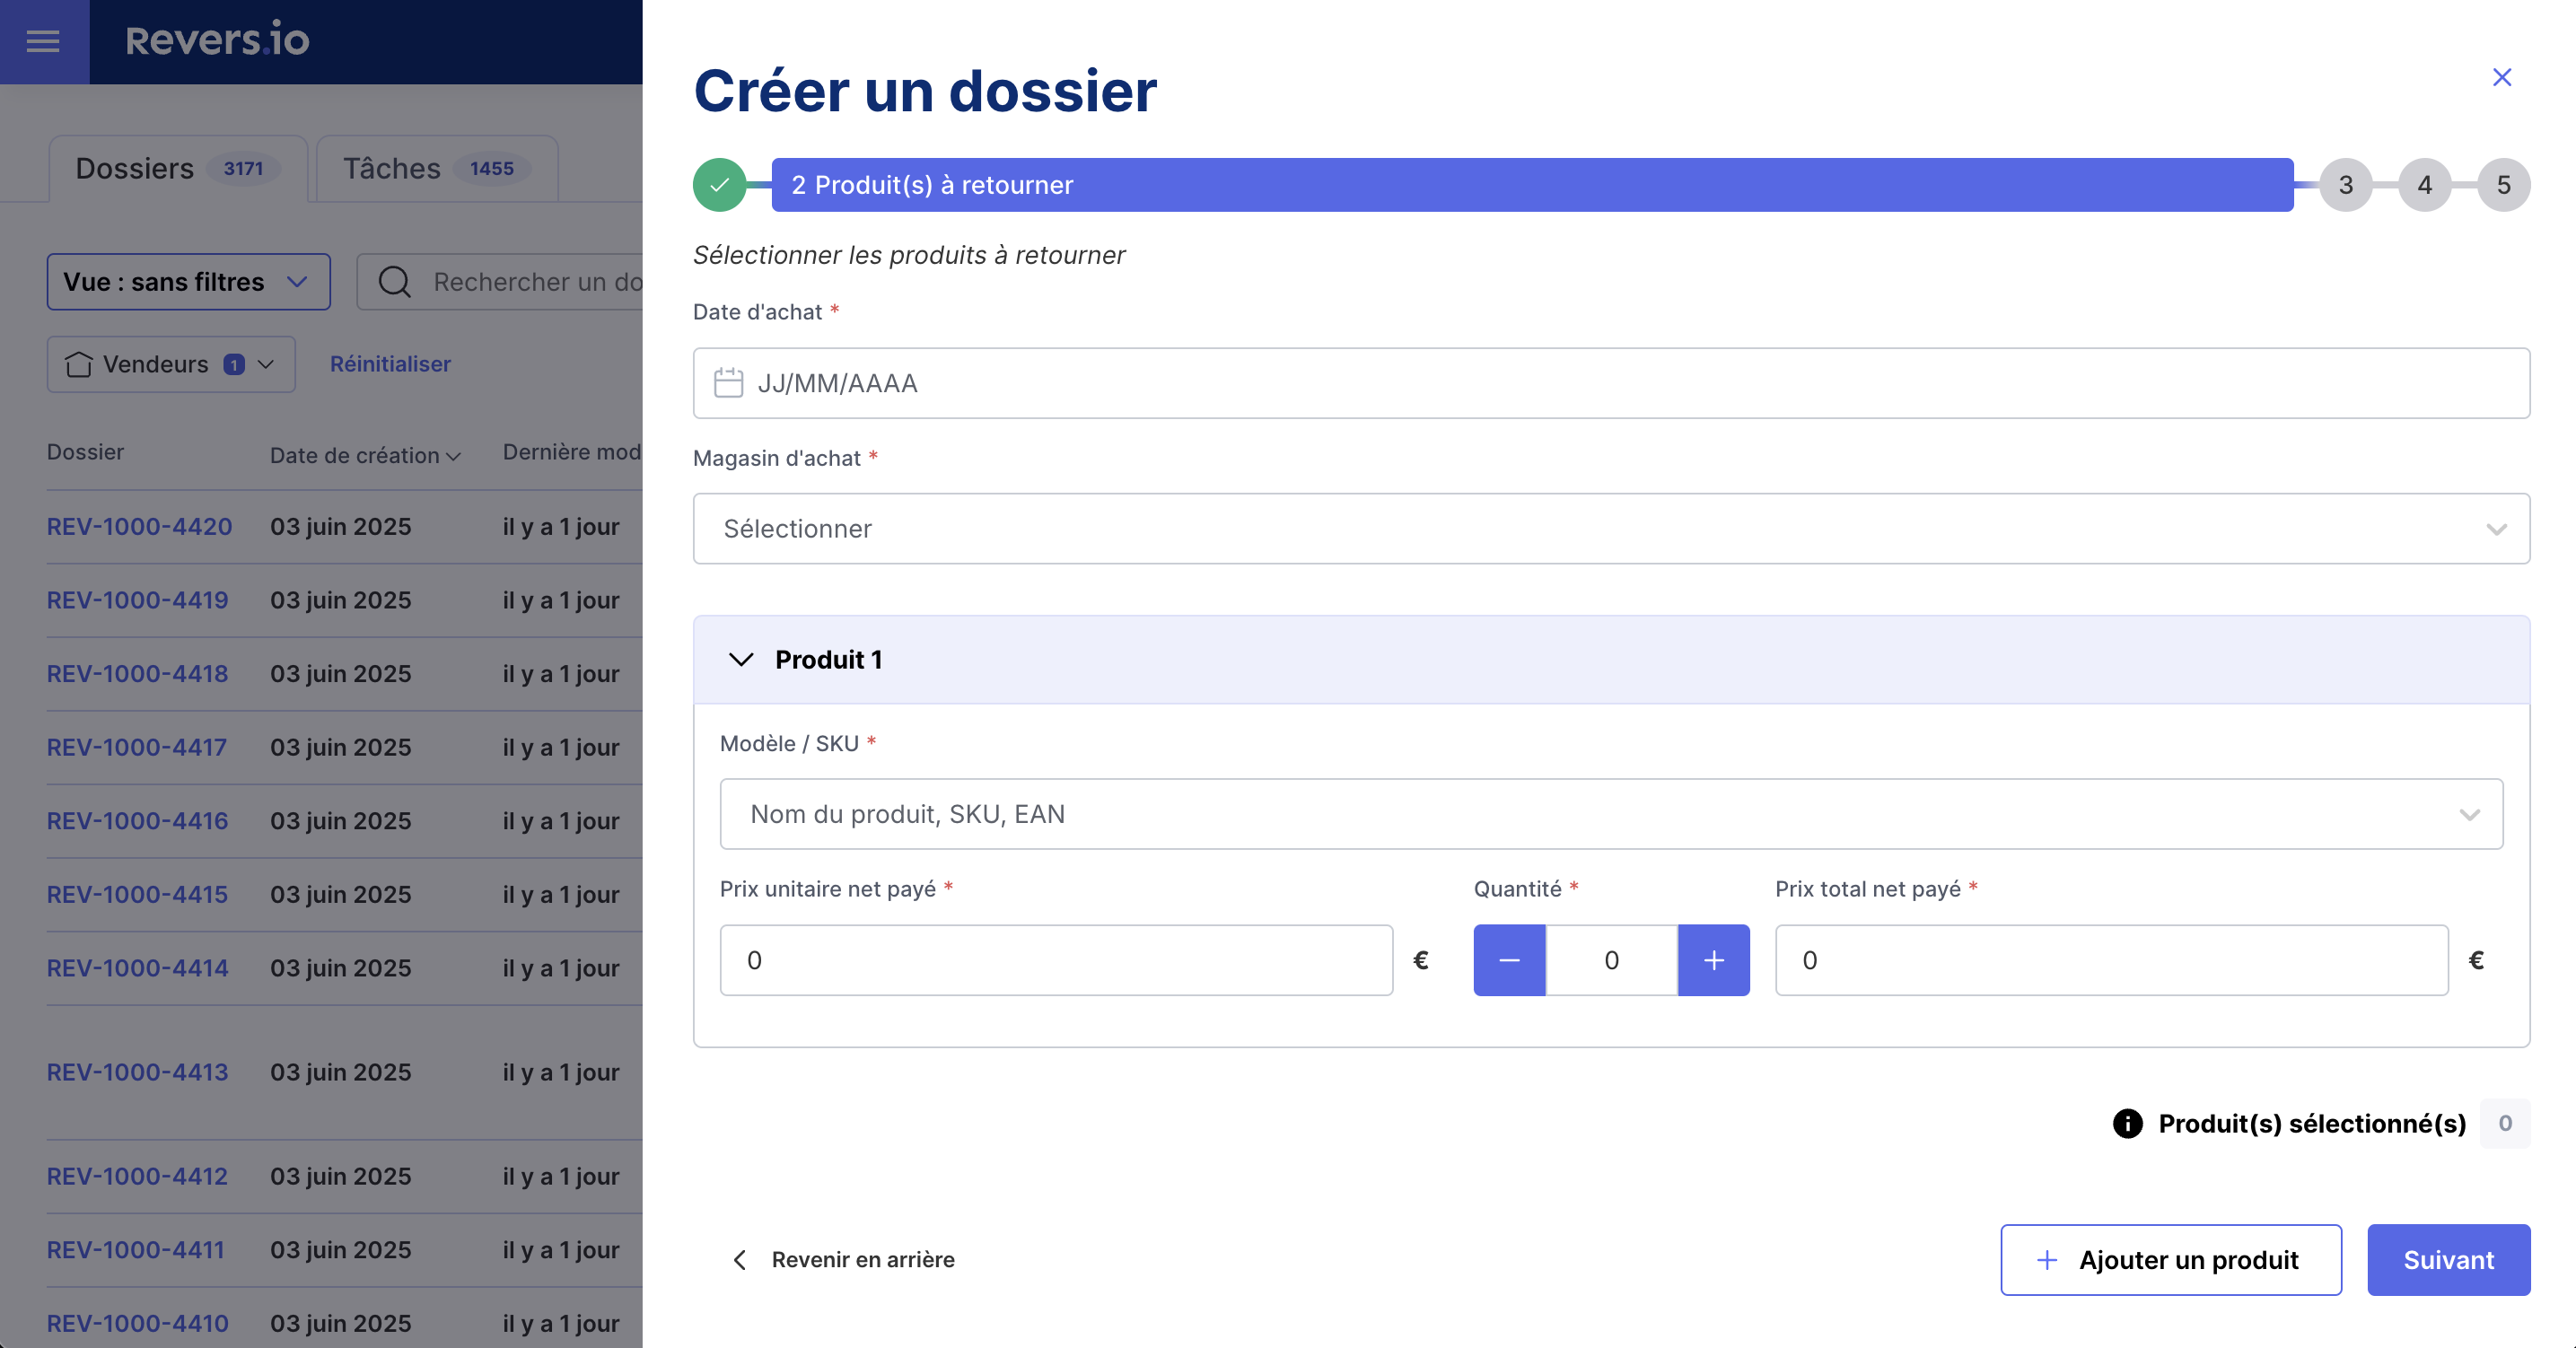Open the hamburger menu icon
Screen dimensions: 2576x1348
pos(43,41)
